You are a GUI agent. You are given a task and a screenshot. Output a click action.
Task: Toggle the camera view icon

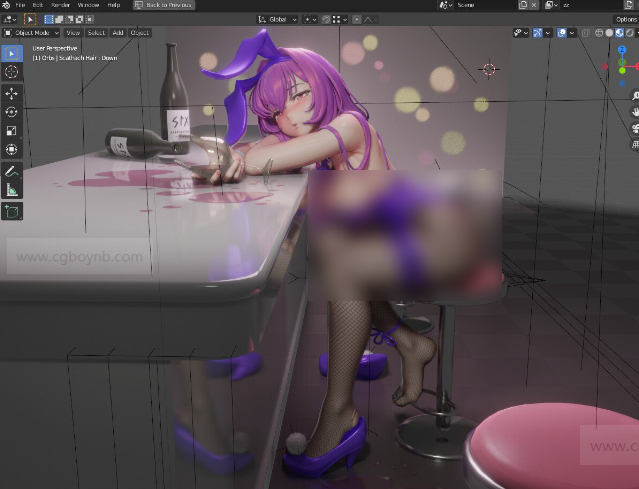click(x=635, y=128)
